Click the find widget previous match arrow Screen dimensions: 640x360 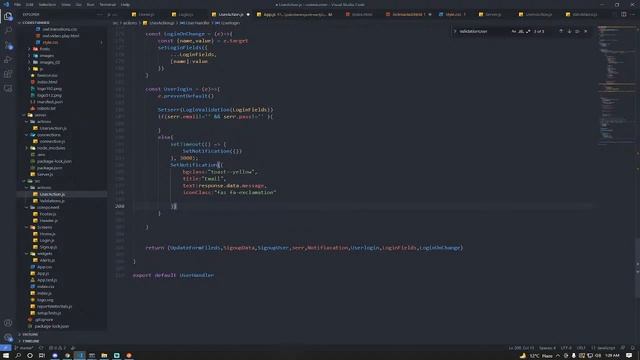(561, 31)
